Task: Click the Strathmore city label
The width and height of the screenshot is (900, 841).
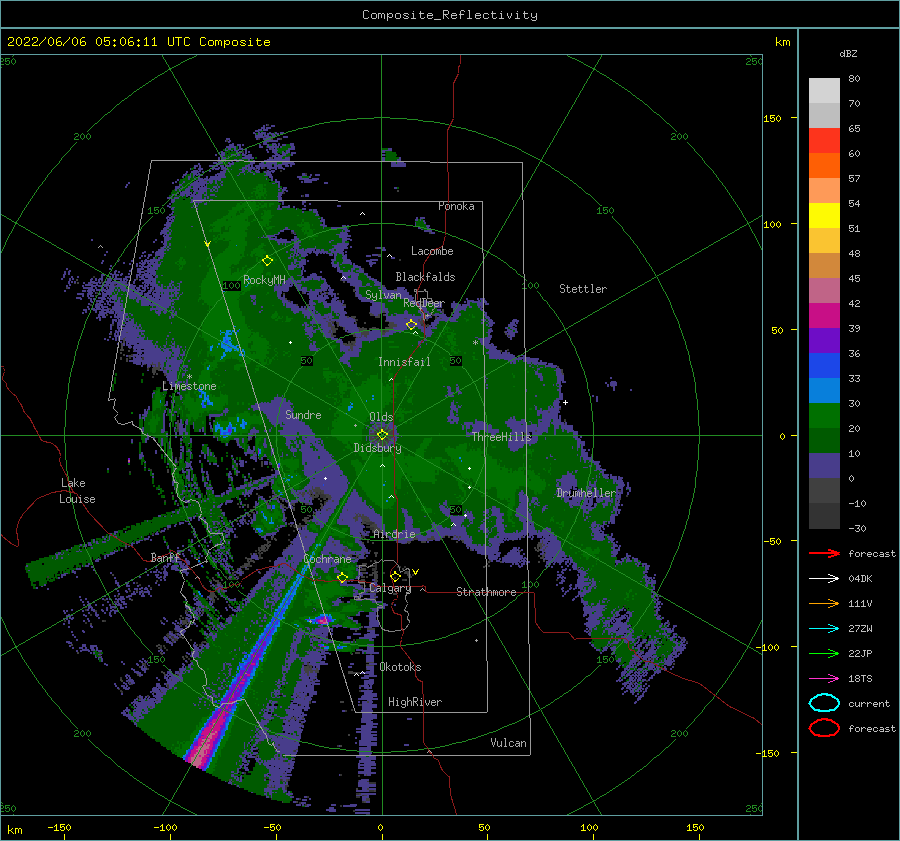Action: tap(486, 592)
